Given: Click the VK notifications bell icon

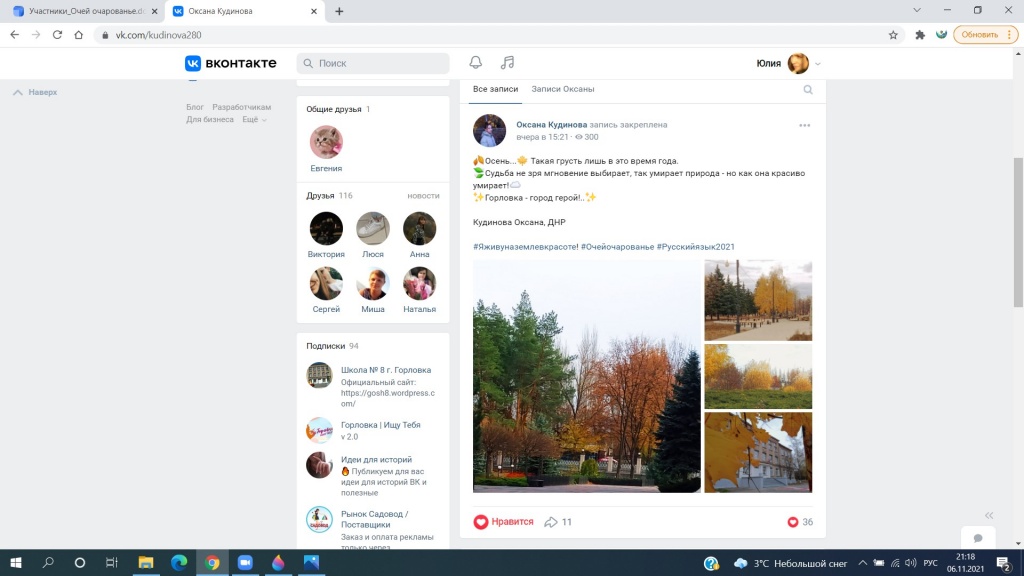Looking at the screenshot, I should pyautogui.click(x=476, y=63).
